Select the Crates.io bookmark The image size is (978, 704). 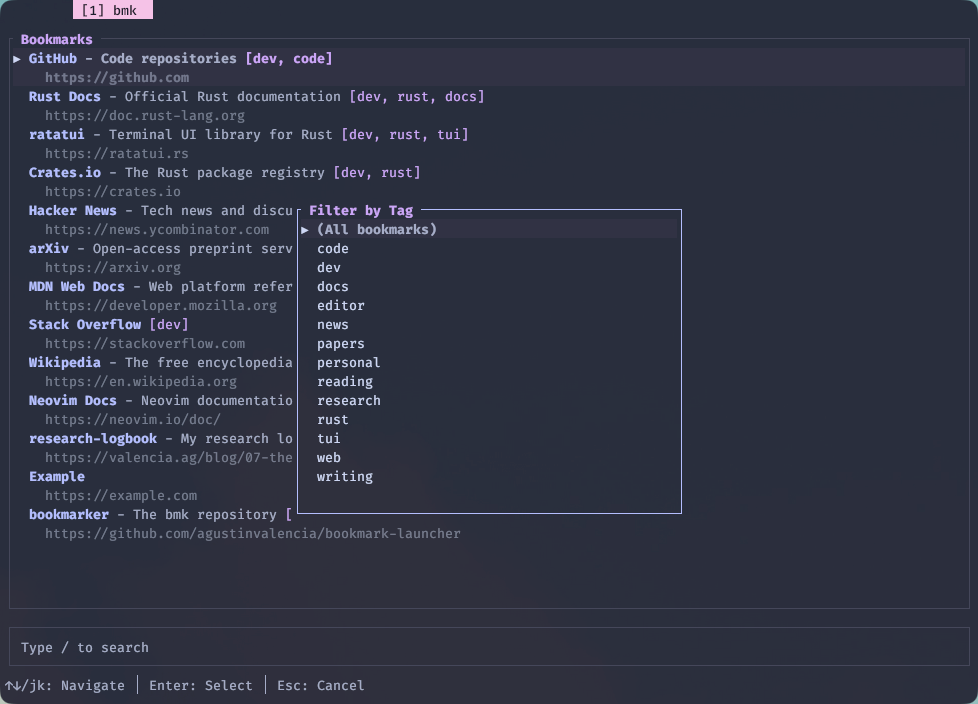(64, 173)
